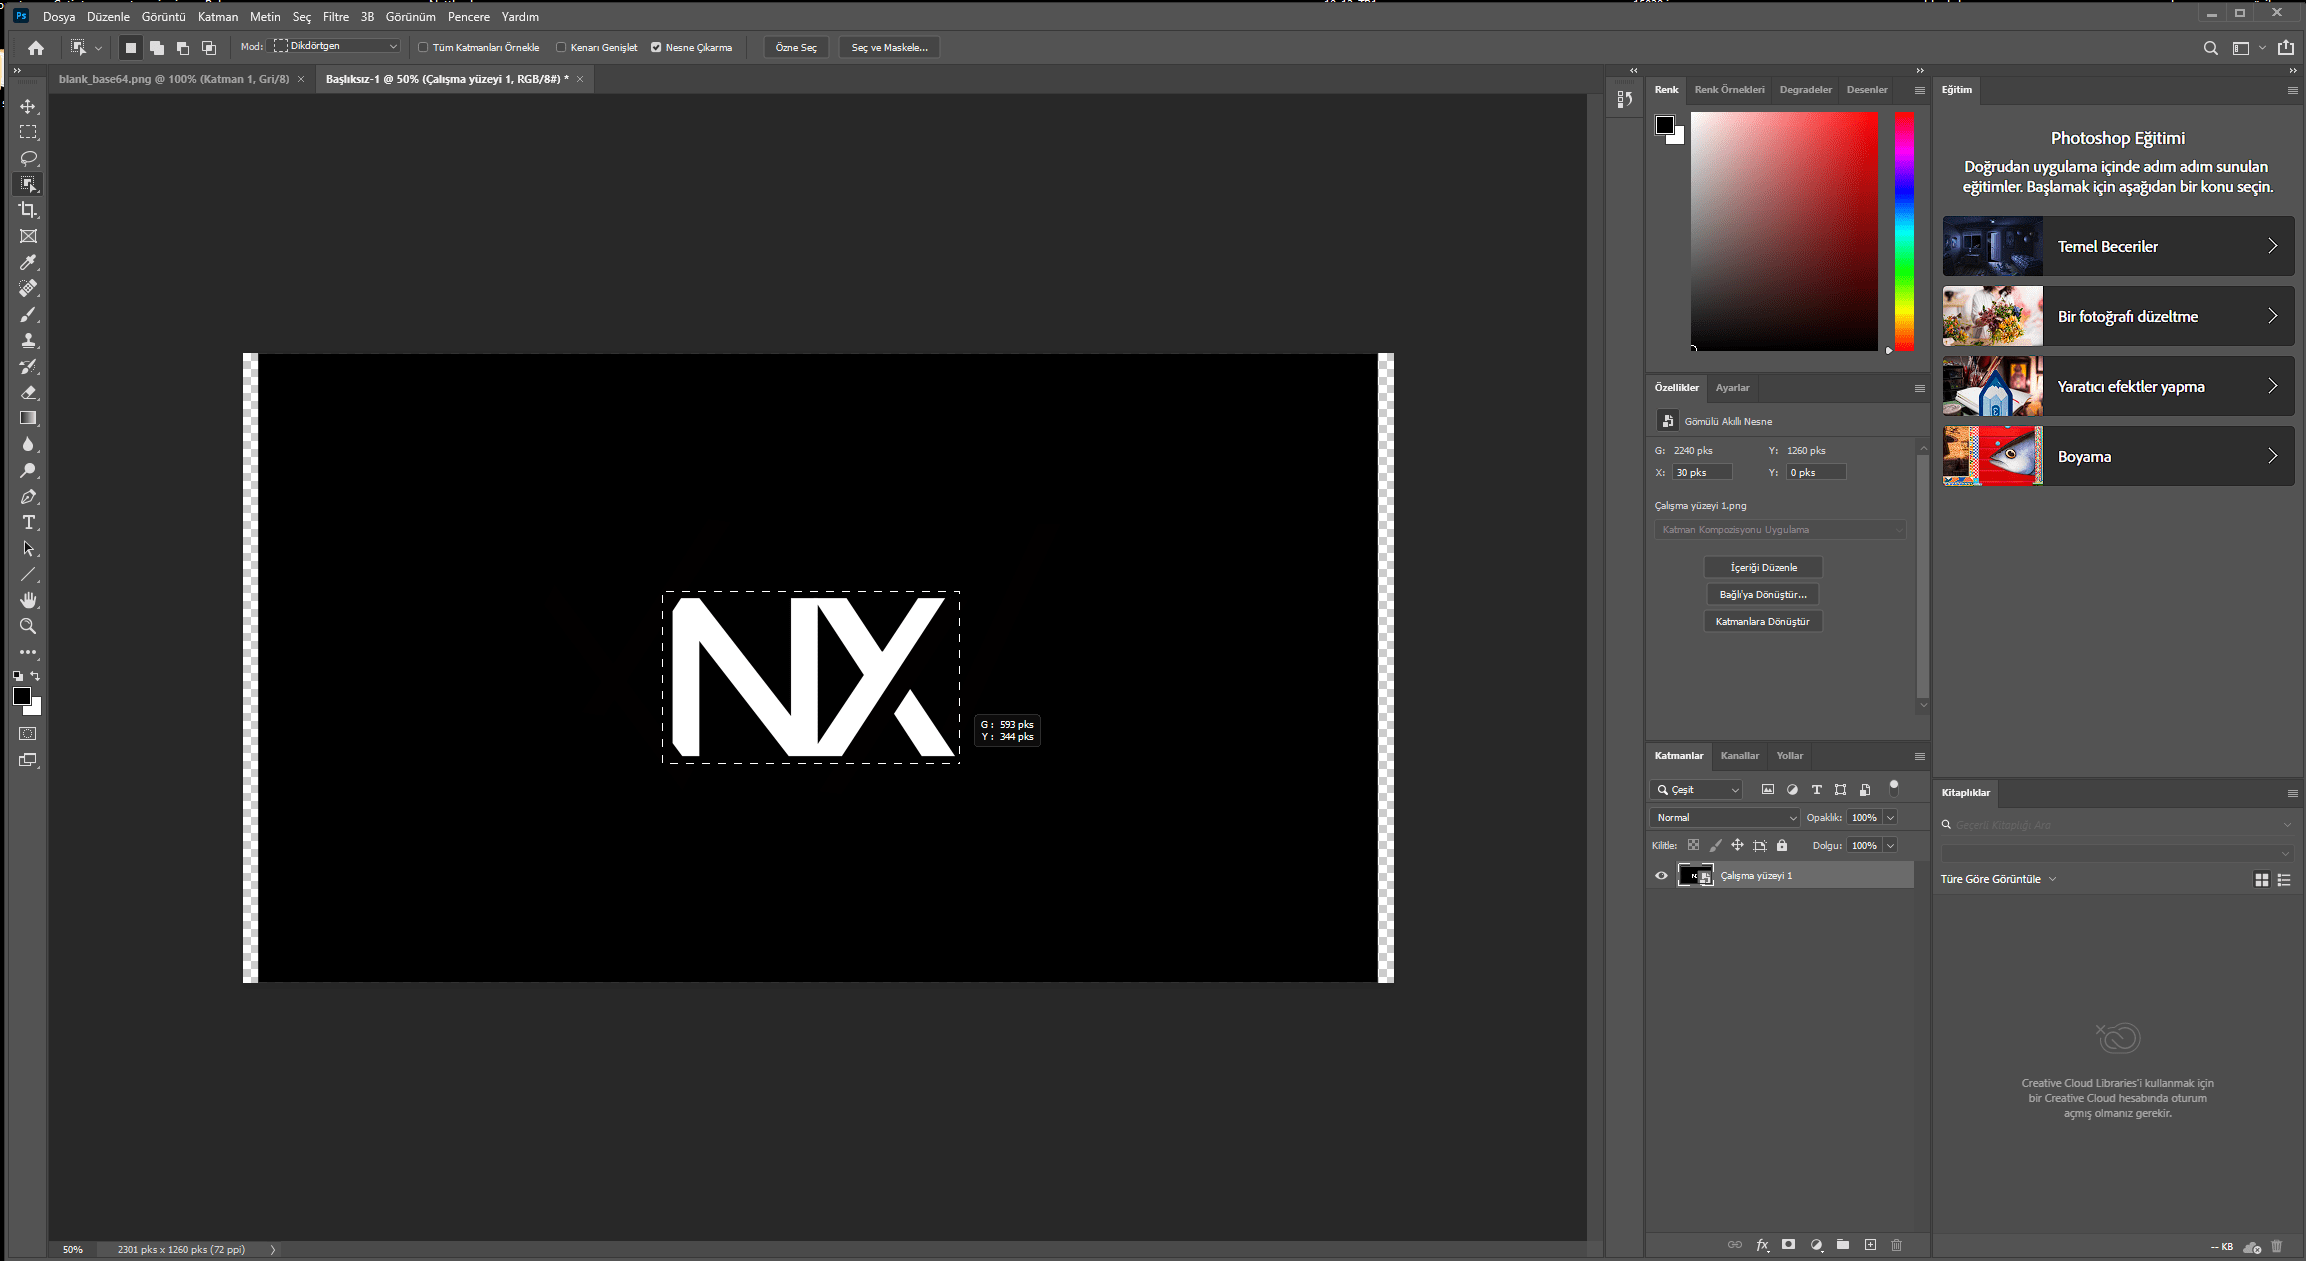This screenshot has height=1261, width=2306.
Task: Enable the Kenarı Genişlet checkbox
Action: coord(561,47)
